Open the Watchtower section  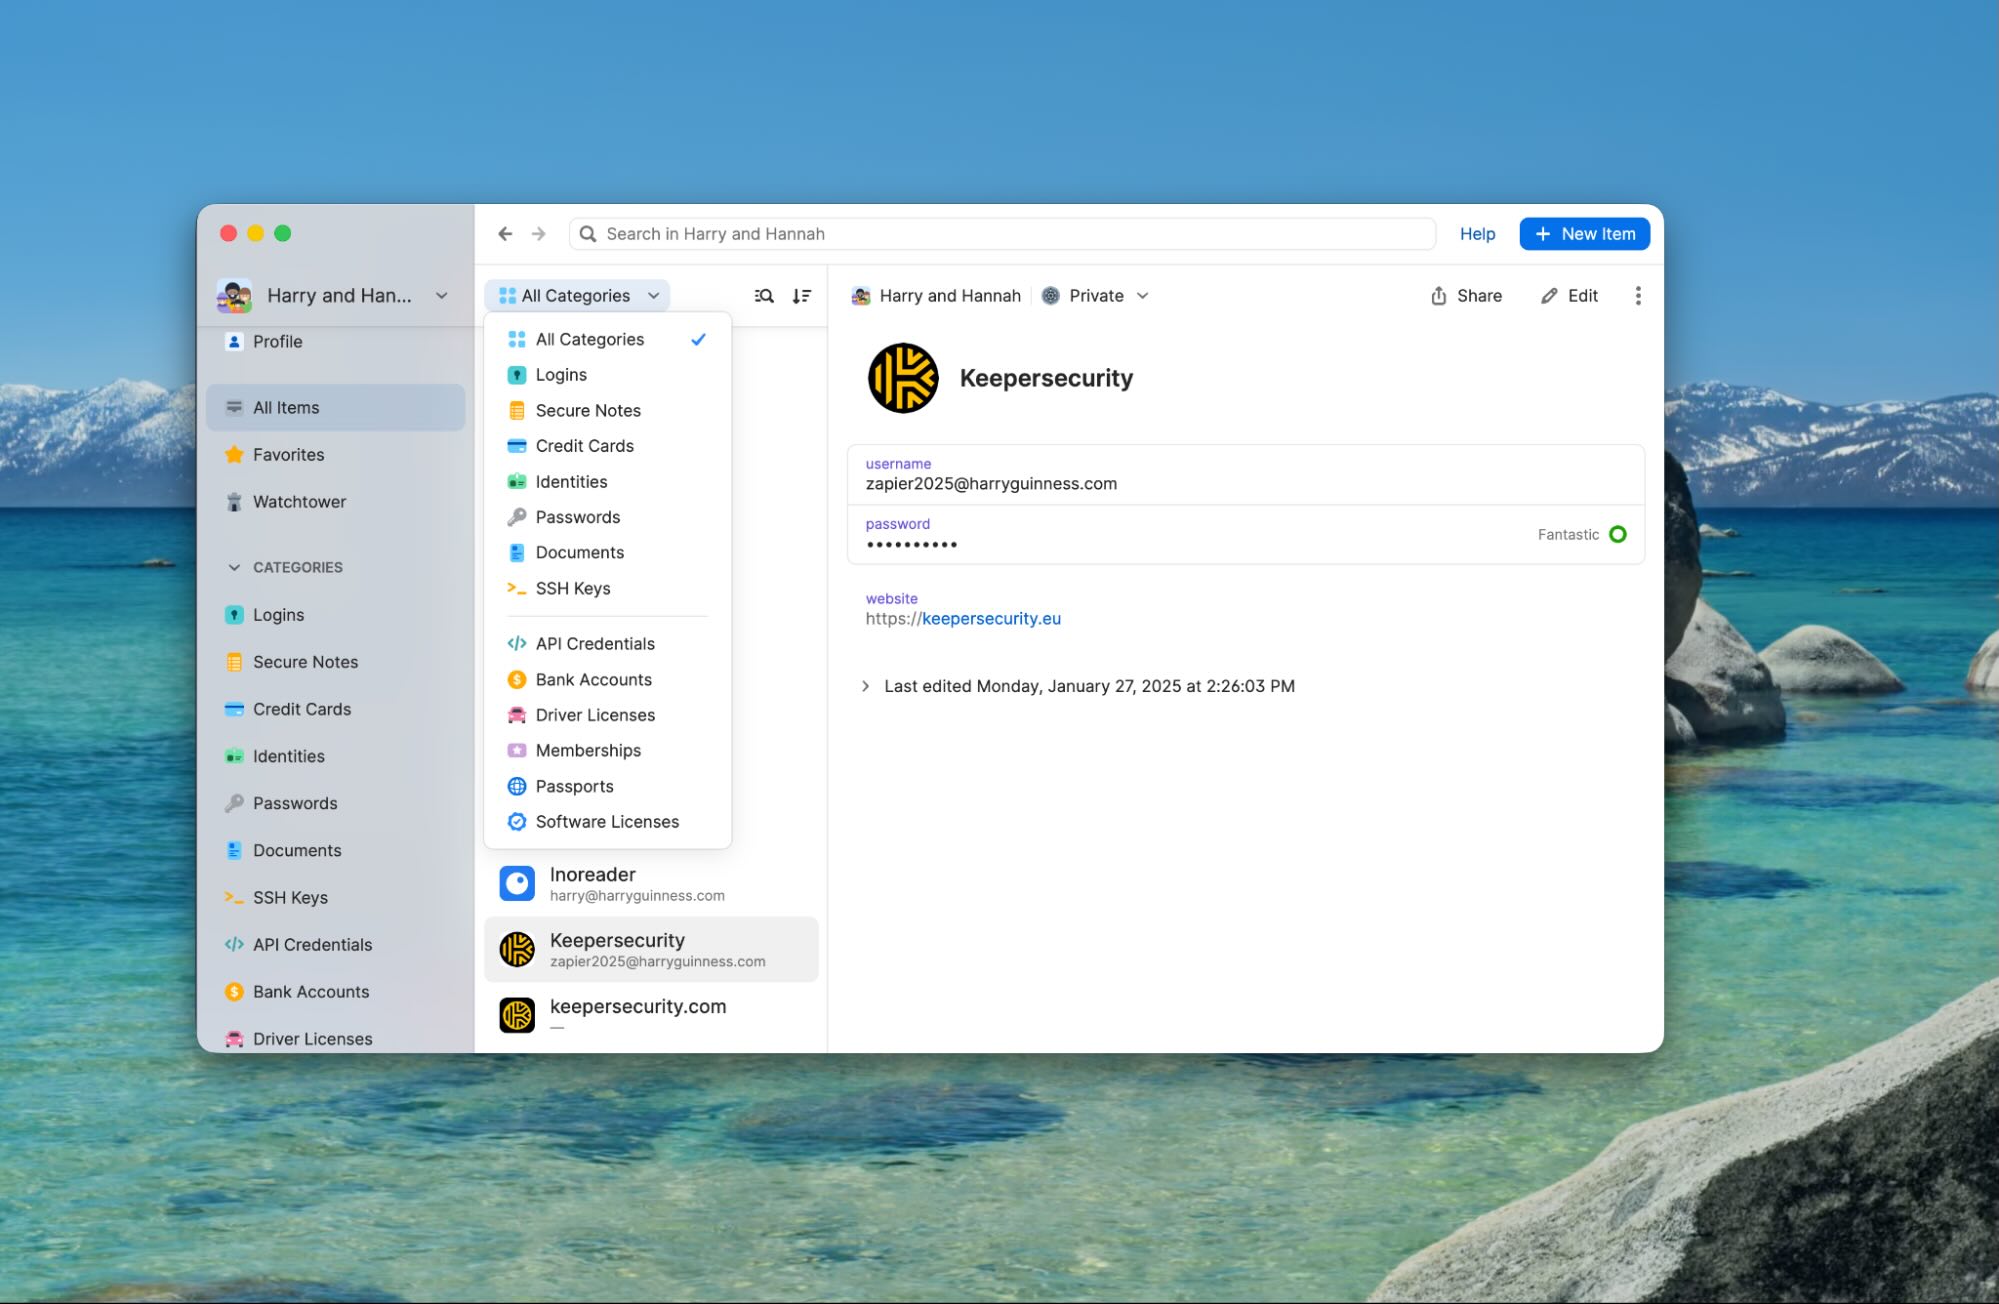coord(297,501)
